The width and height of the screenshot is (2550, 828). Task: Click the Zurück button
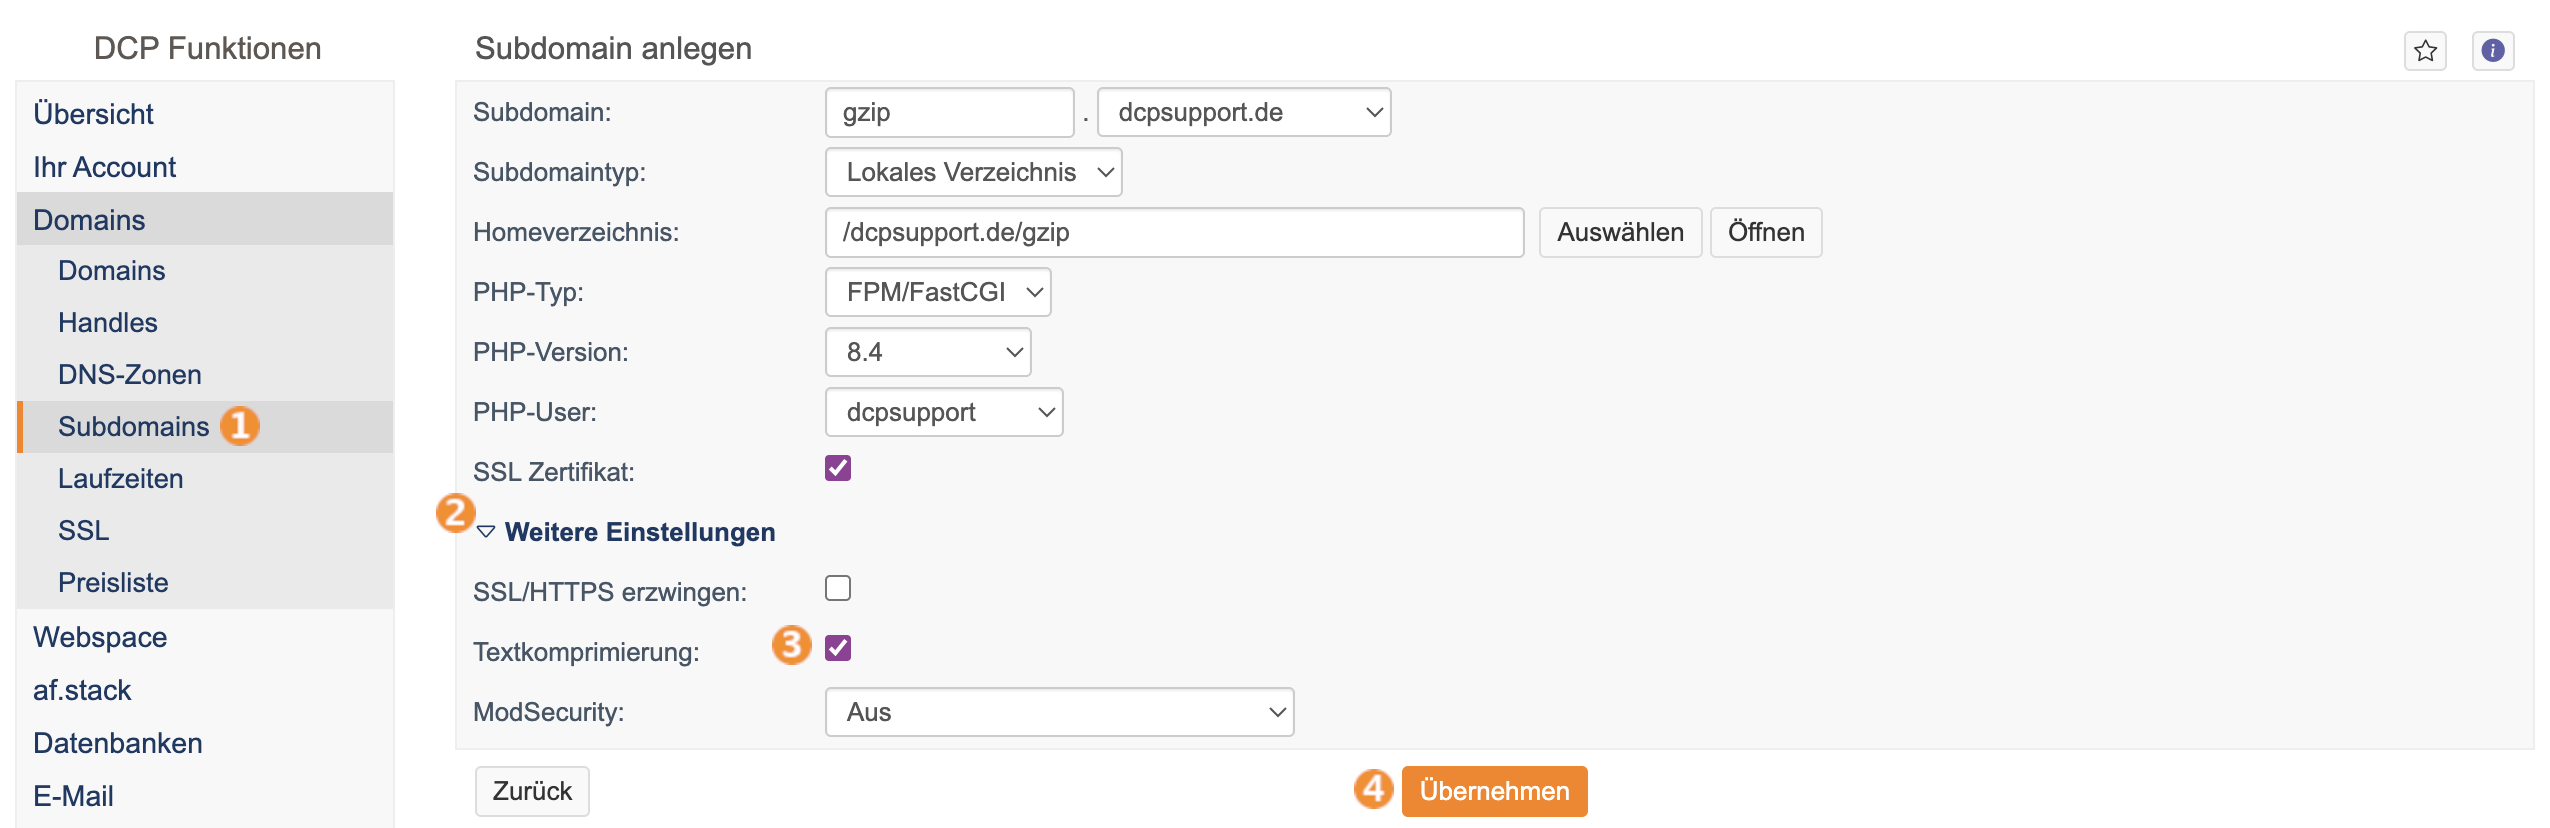532,791
